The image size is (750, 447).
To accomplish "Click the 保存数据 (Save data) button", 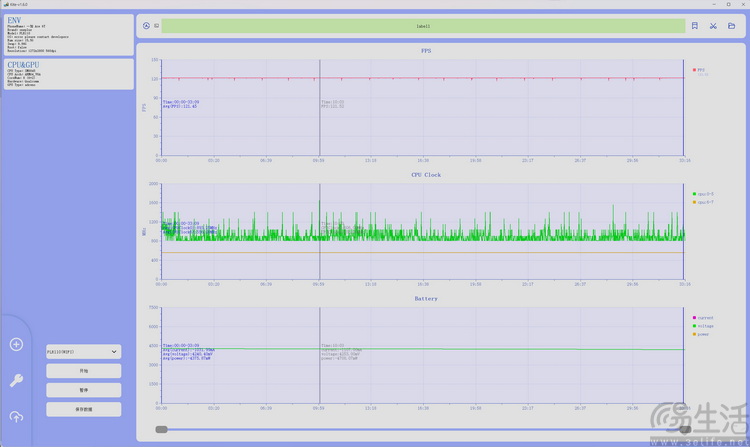I will [x=83, y=409].
